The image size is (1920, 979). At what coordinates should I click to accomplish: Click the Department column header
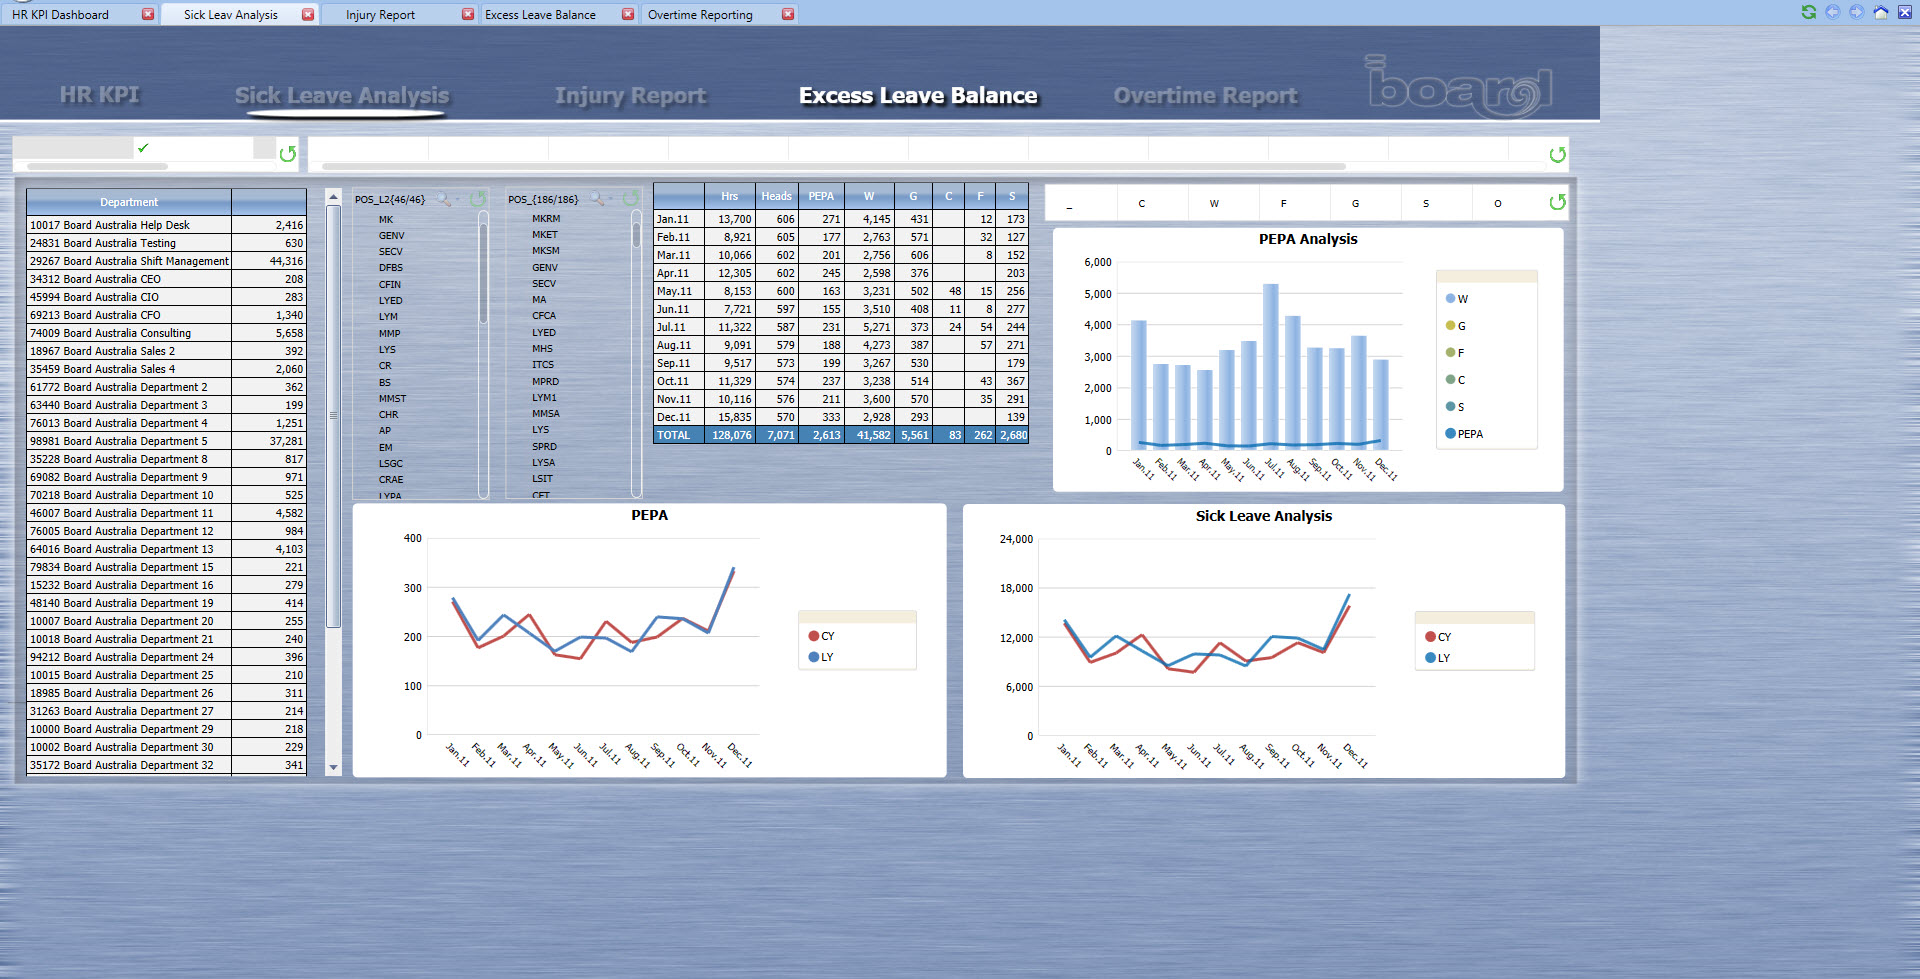coord(129,202)
